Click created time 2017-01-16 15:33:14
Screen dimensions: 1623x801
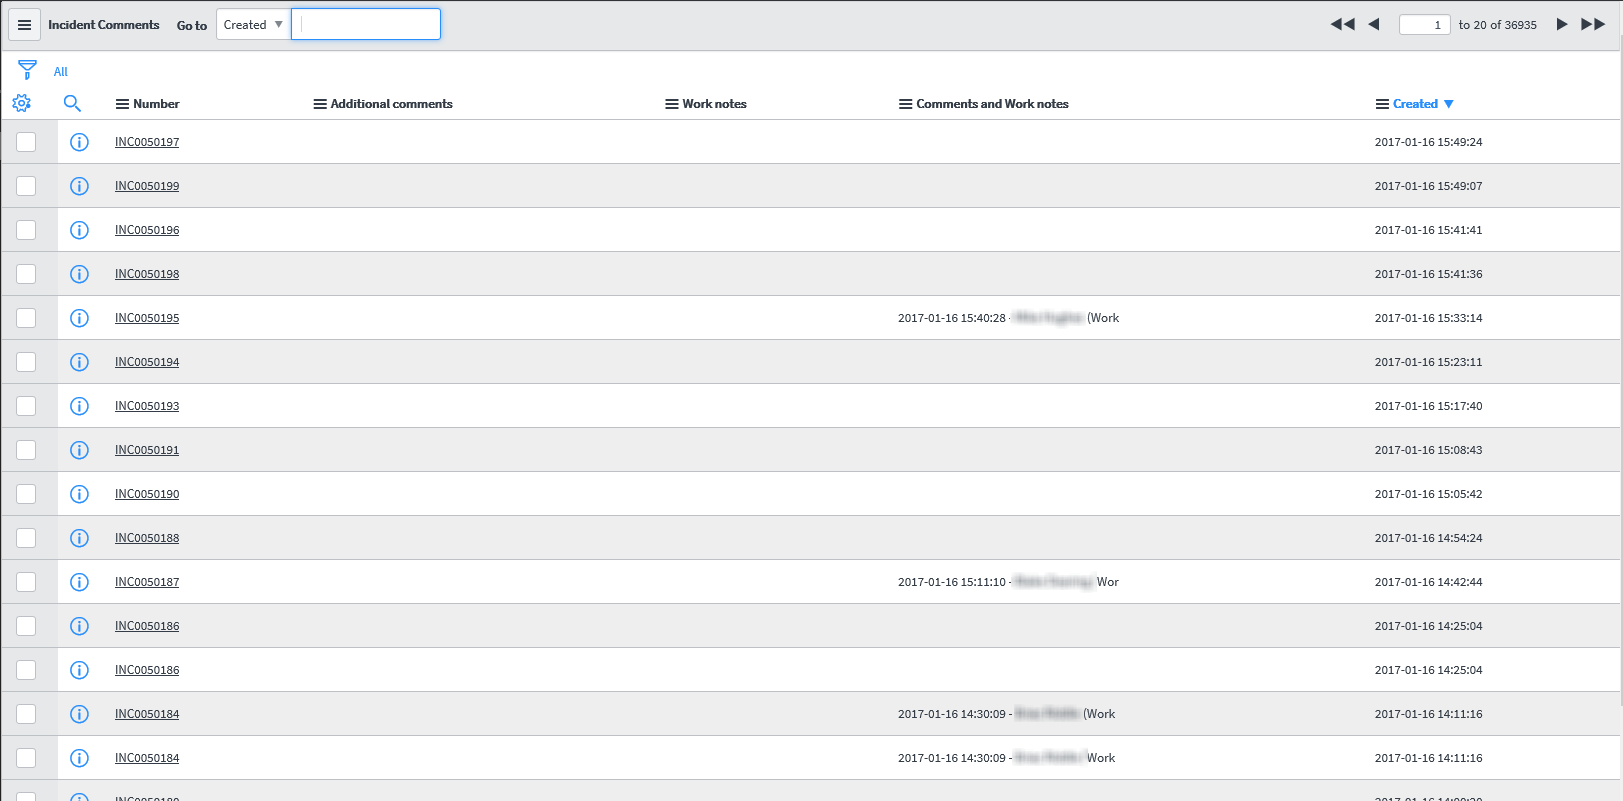[1428, 318]
